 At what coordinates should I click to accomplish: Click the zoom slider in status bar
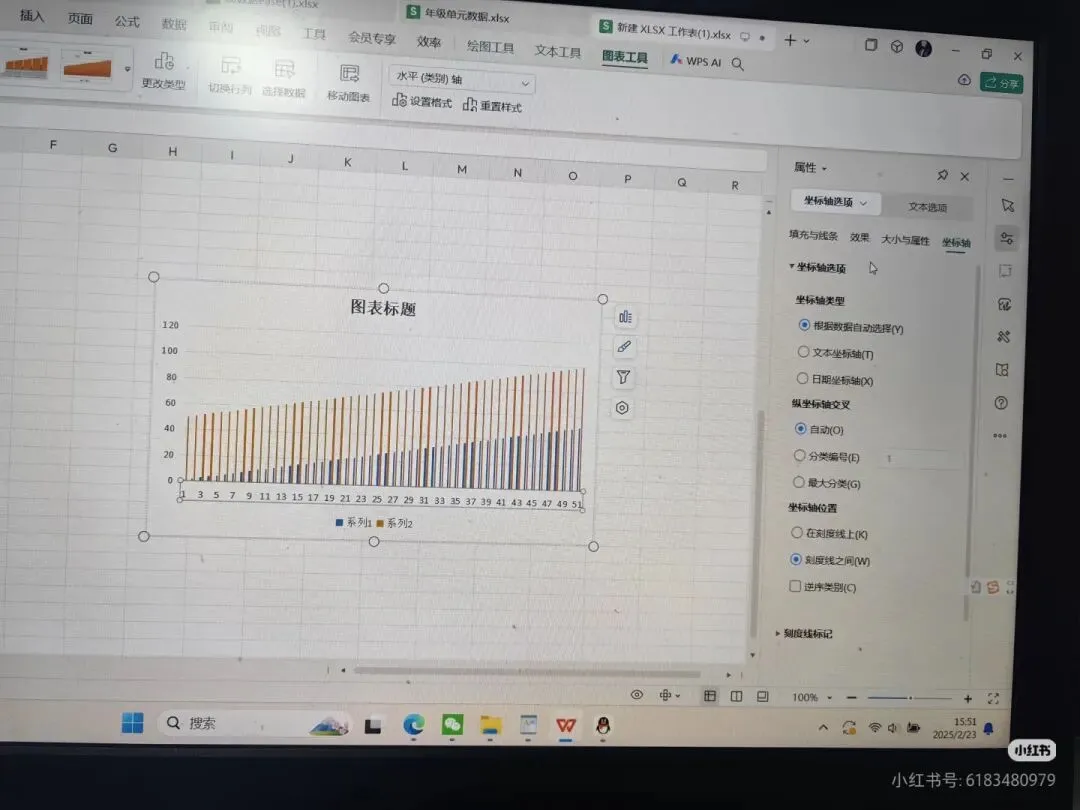(909, 698)
